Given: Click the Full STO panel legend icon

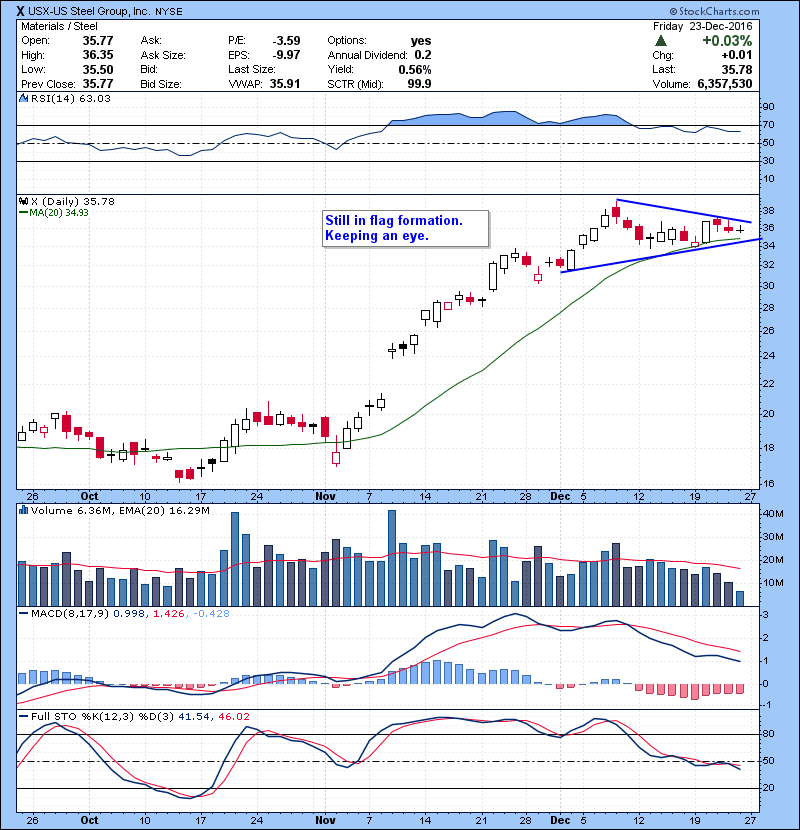Looking at the screenshot, I should tap(23, 716).
